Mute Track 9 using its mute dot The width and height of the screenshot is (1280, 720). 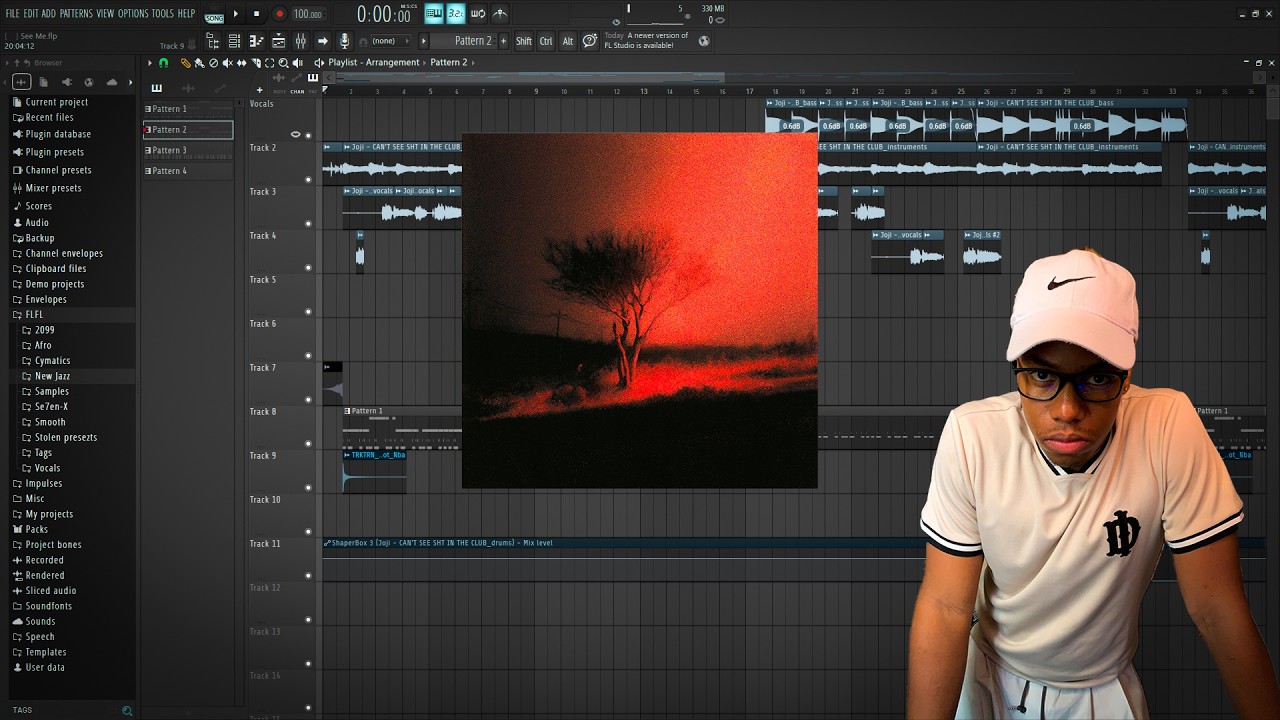(x=308, y=488)
